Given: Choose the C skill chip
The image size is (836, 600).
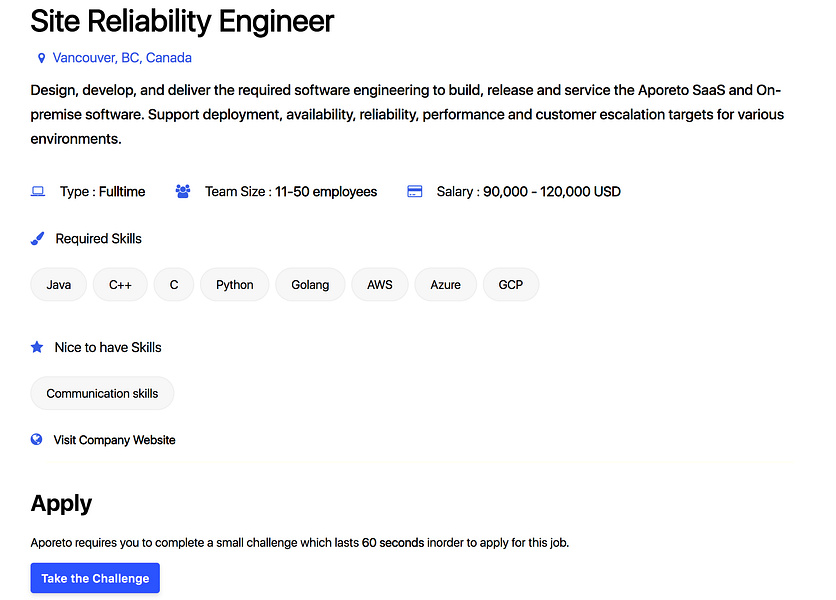Looking at the screenshot, I should coord(174,285).
